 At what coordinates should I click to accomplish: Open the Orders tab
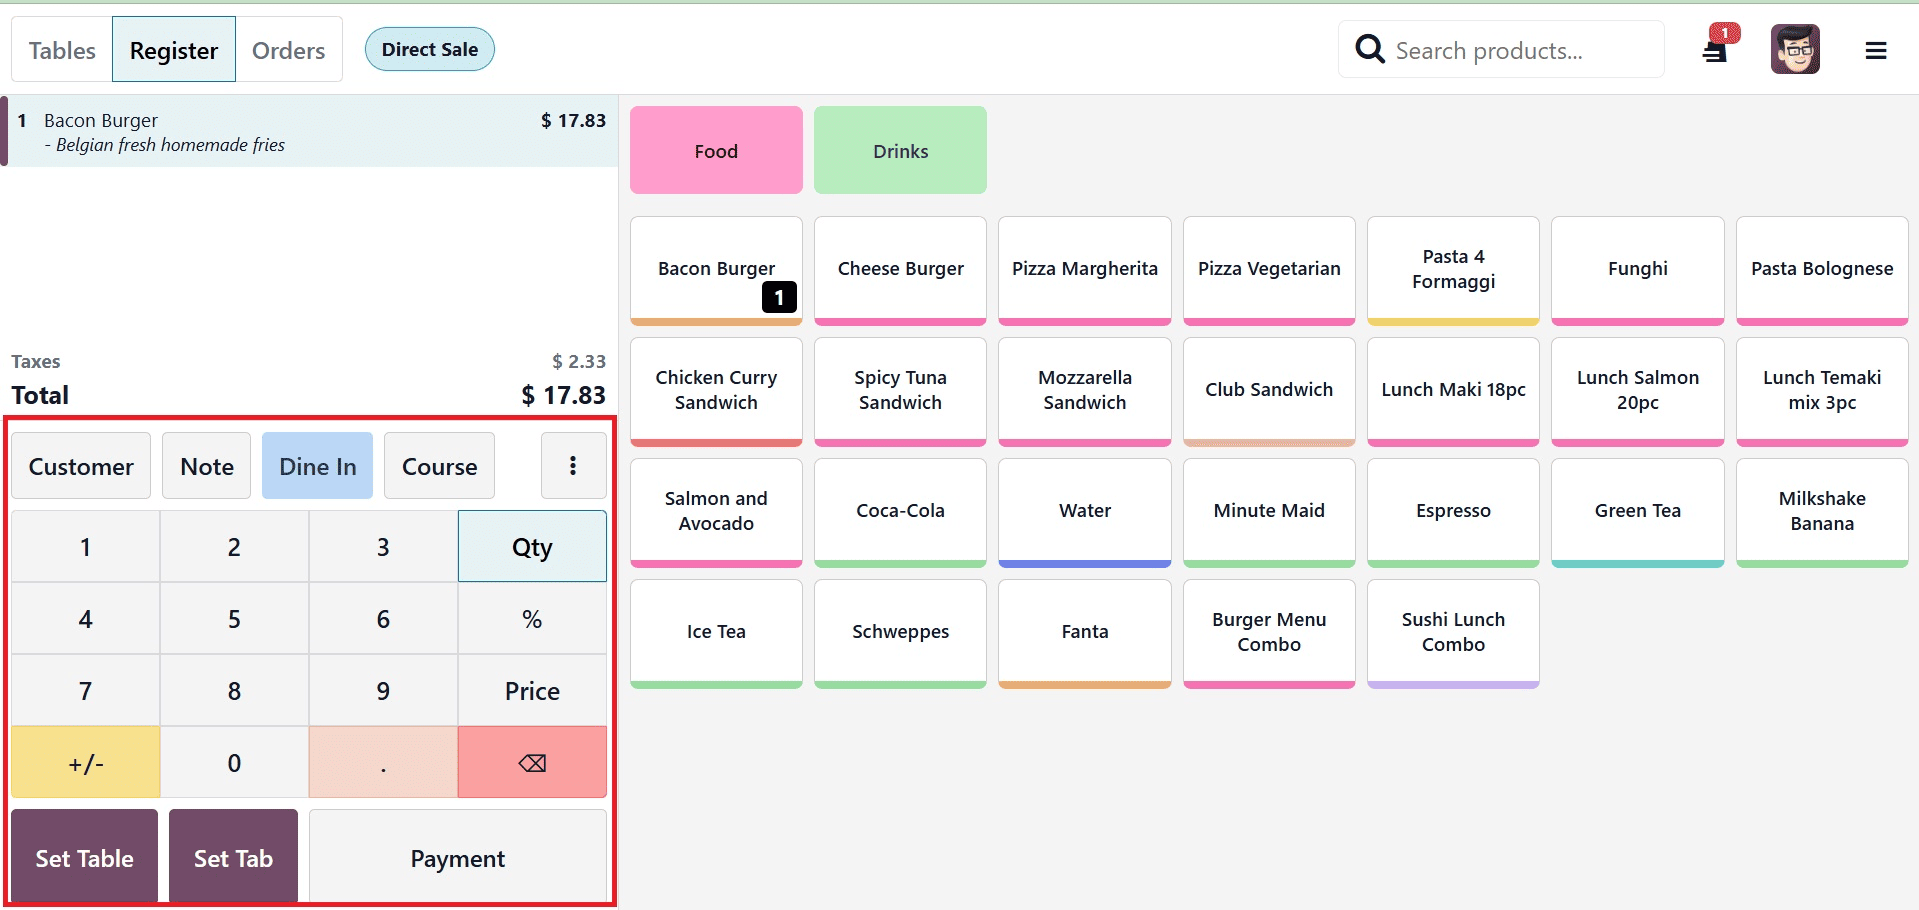tap(288, 49)
